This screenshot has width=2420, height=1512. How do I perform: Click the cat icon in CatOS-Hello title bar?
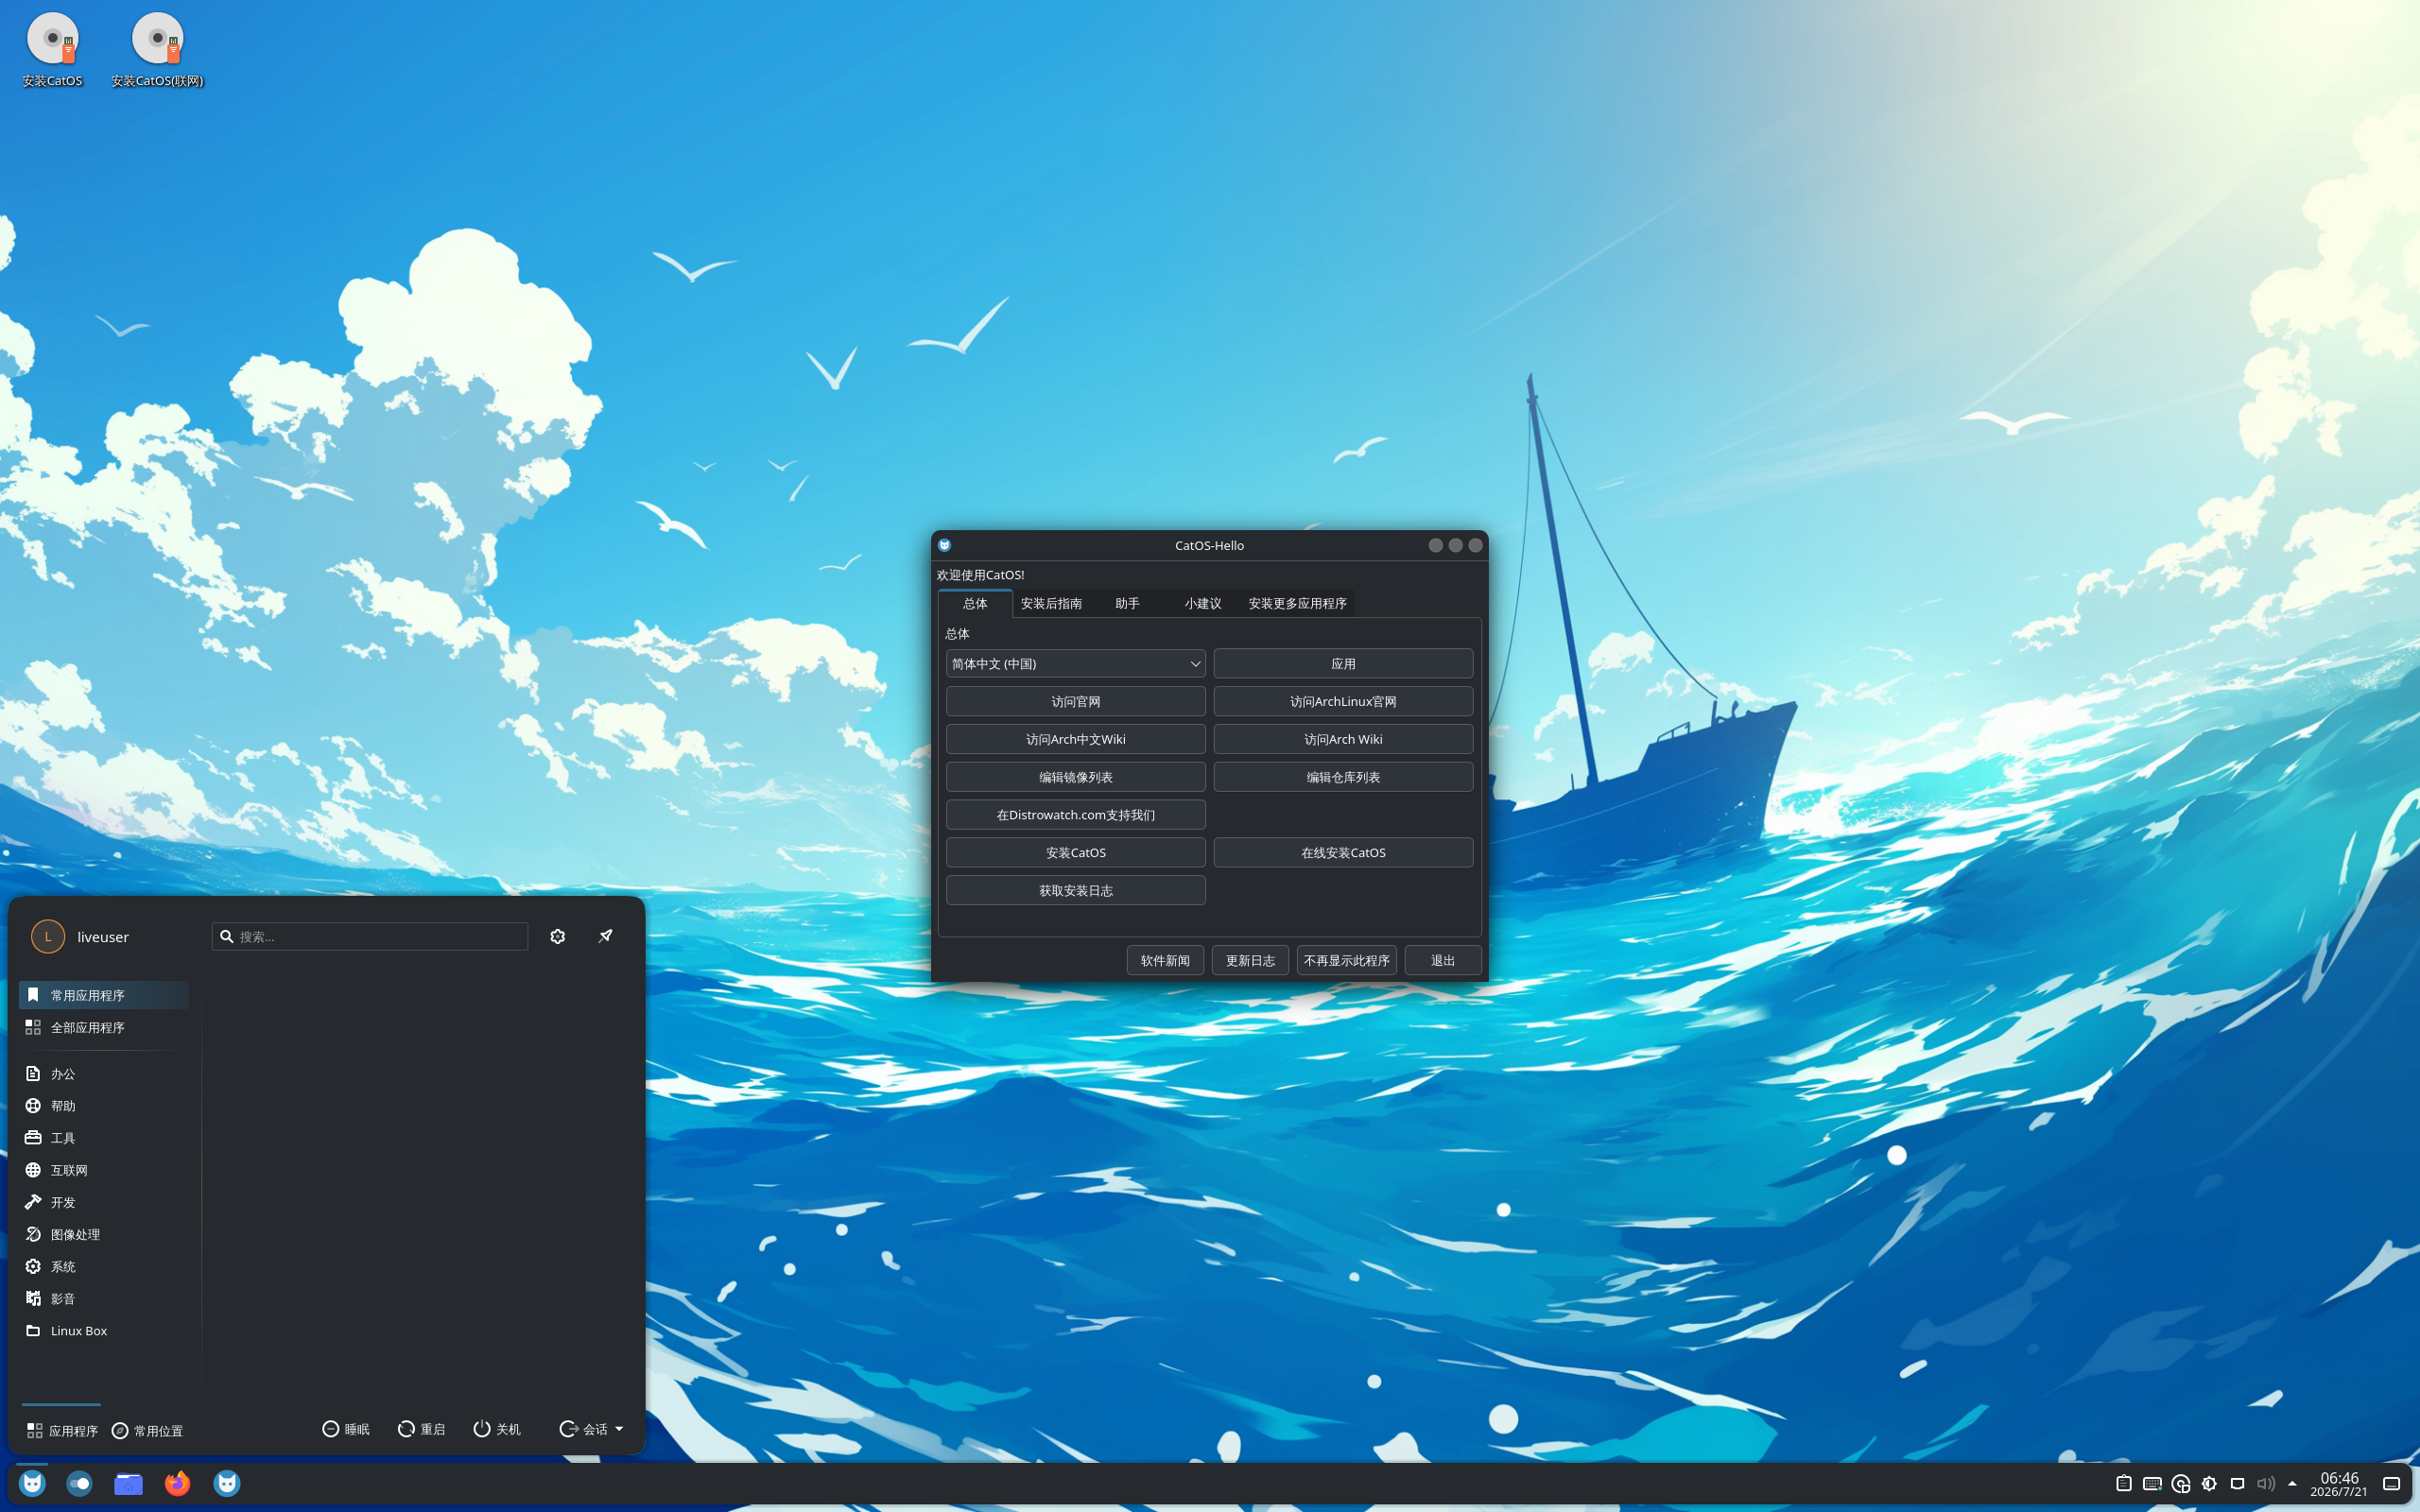coord(944,545)
